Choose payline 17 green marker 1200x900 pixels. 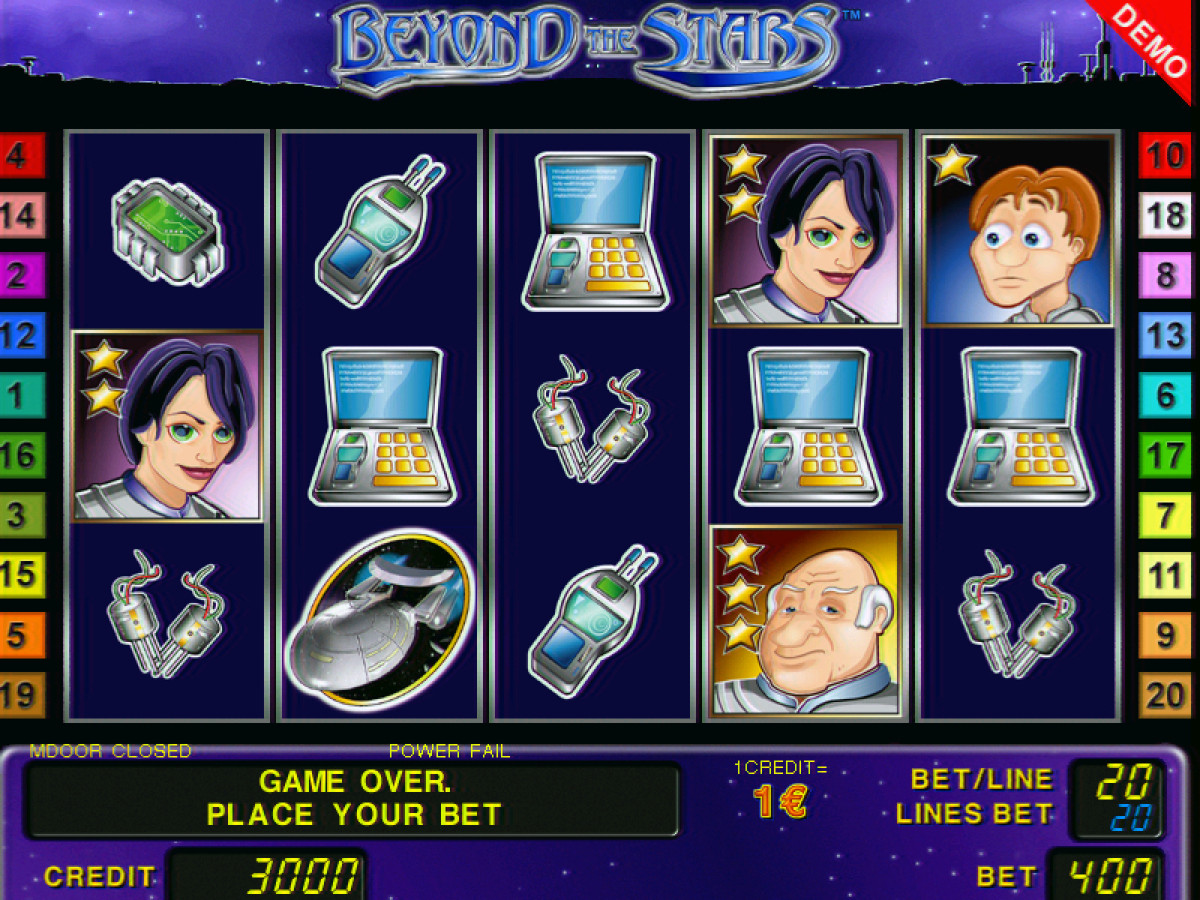(1164, 456)
